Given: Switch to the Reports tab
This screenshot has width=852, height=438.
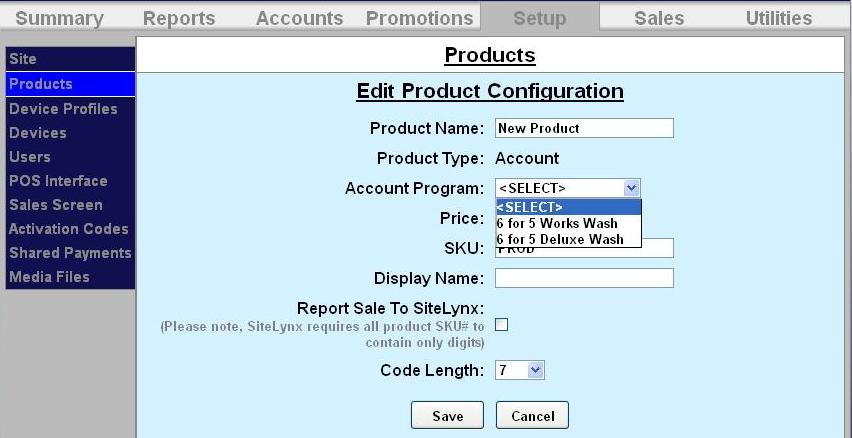Looking at the screenshot, I should click(179, 18).
